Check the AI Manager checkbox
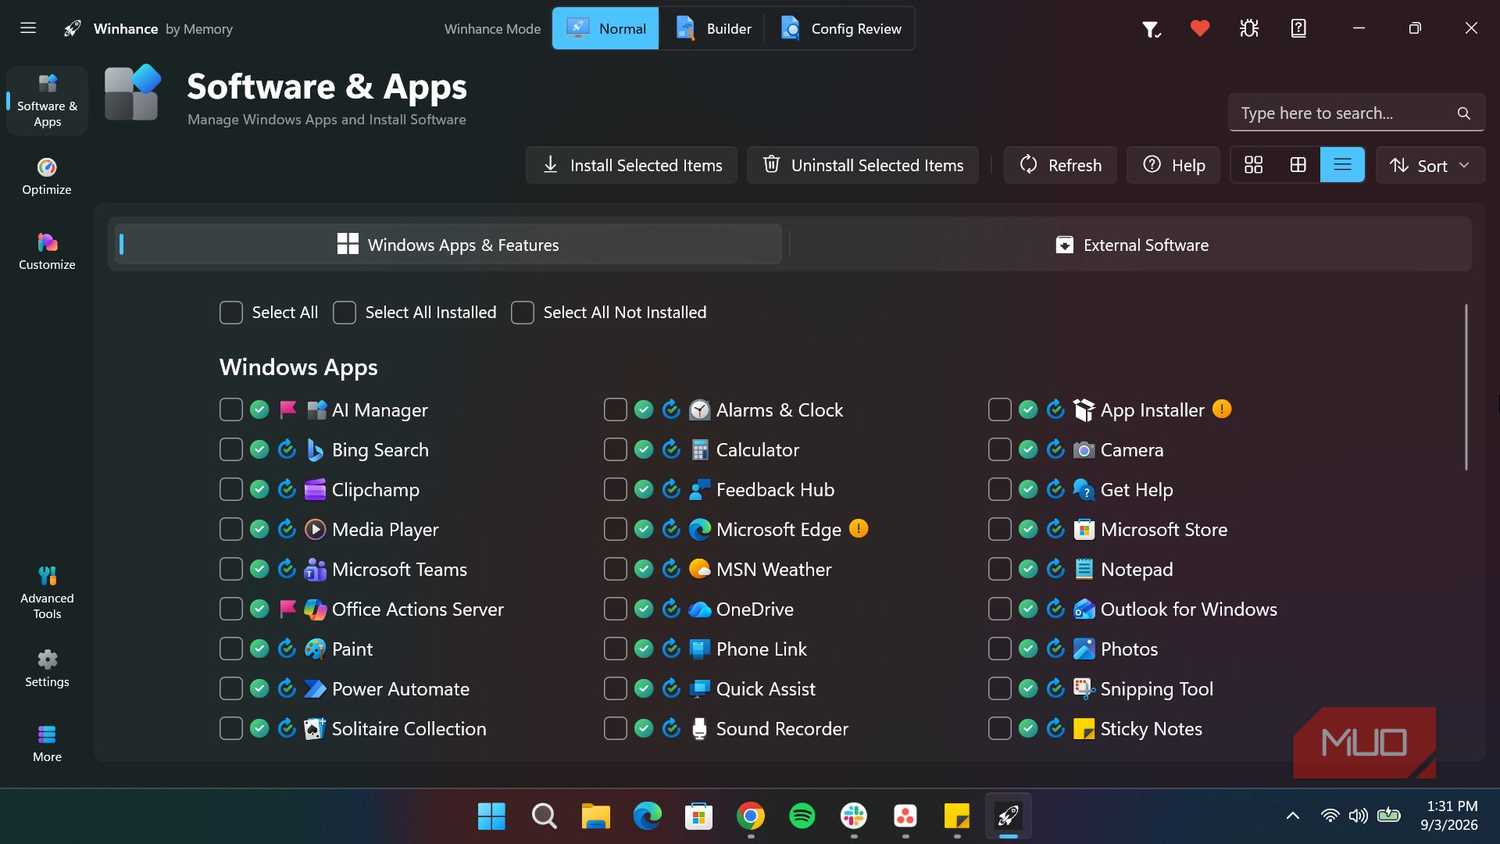Image resolution: width=1500 pixels, height=844 pixels. click(231, 409)
